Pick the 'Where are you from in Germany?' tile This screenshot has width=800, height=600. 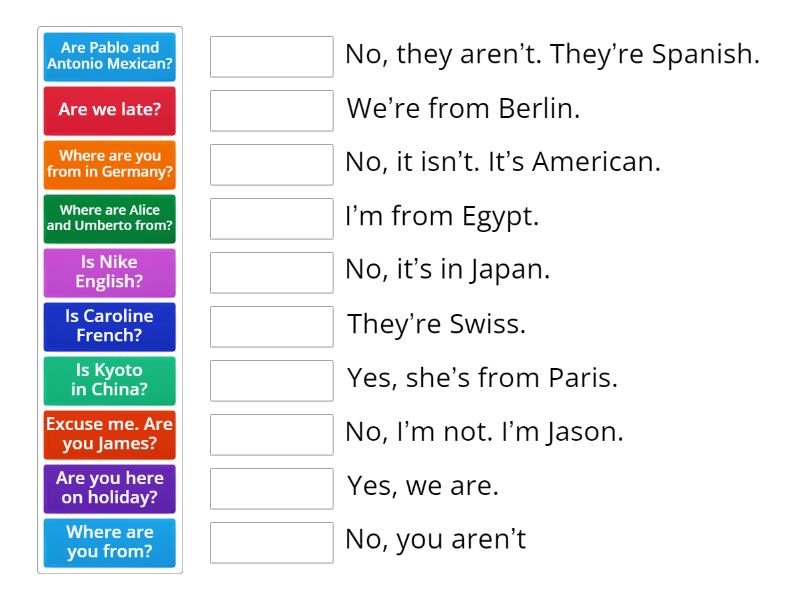coord(110,165)
